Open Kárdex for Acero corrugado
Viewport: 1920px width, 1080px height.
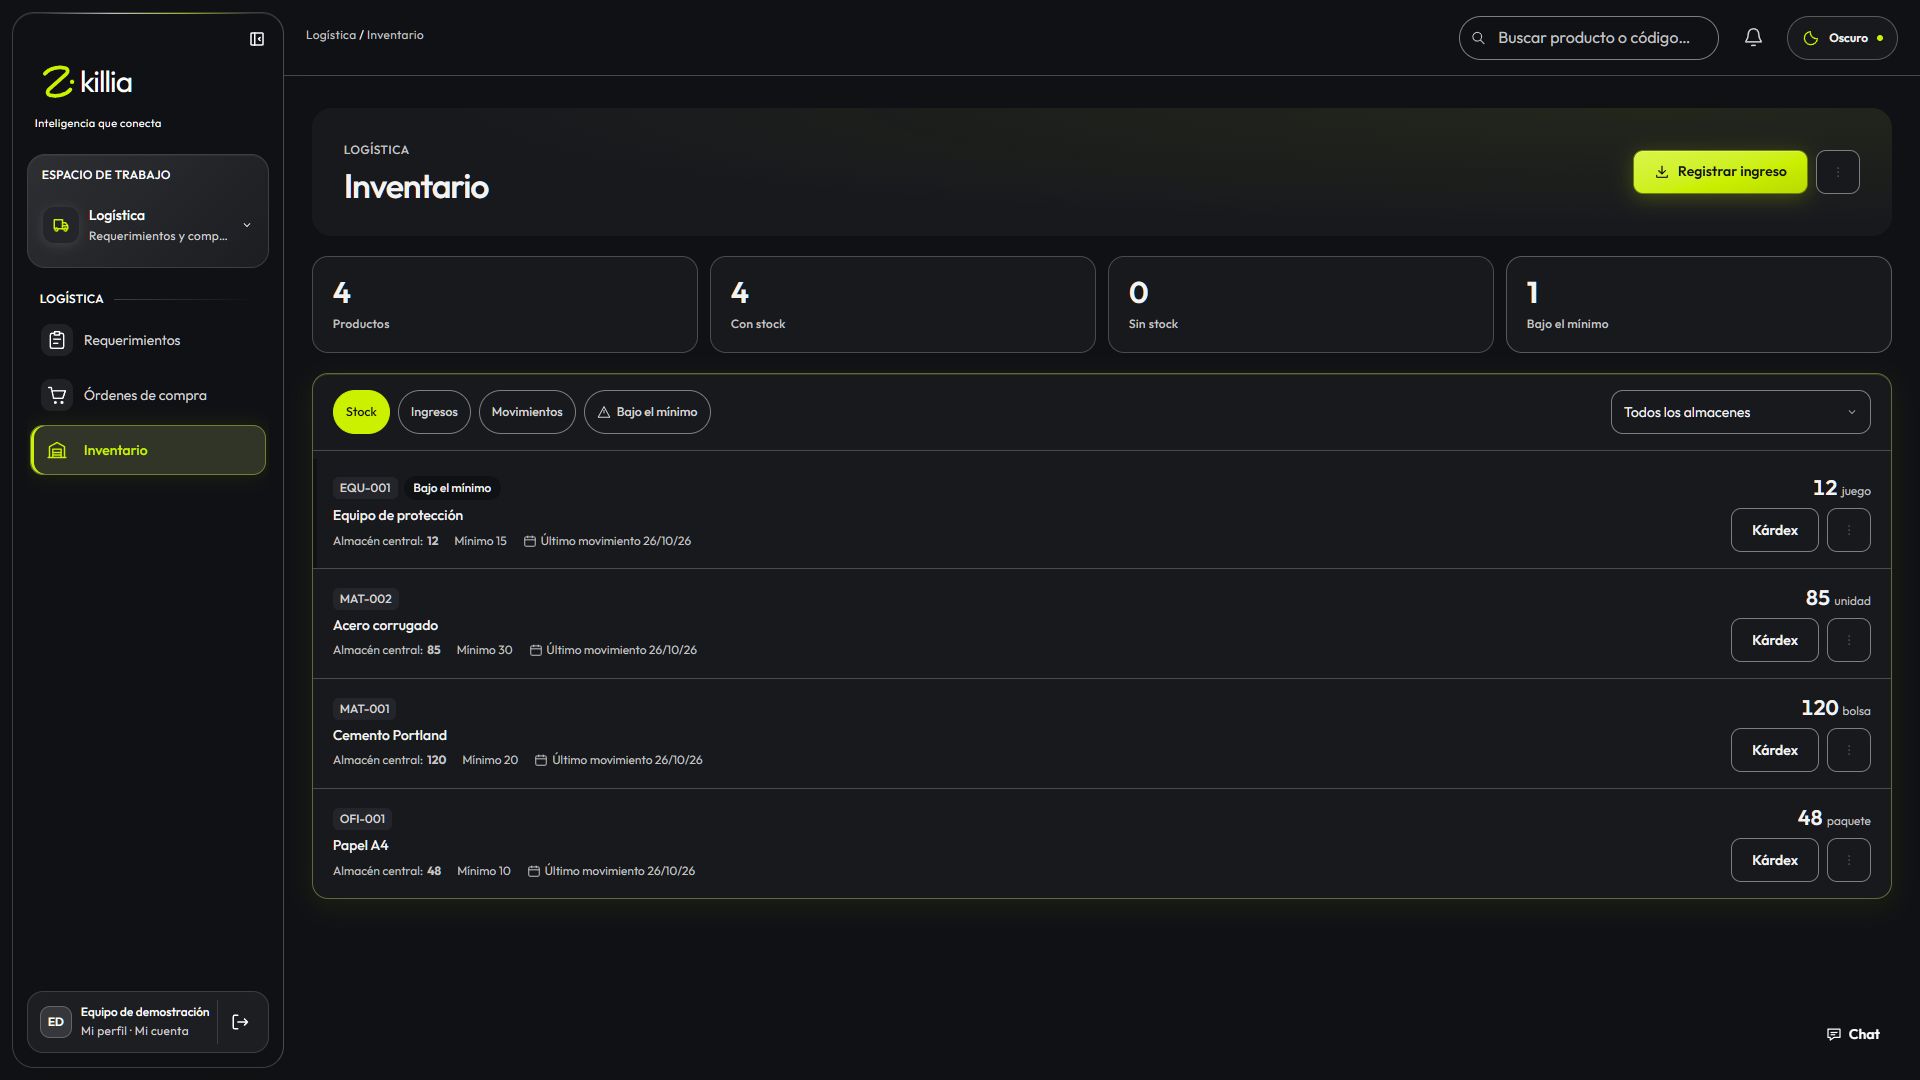click(x=1774, y=640)
